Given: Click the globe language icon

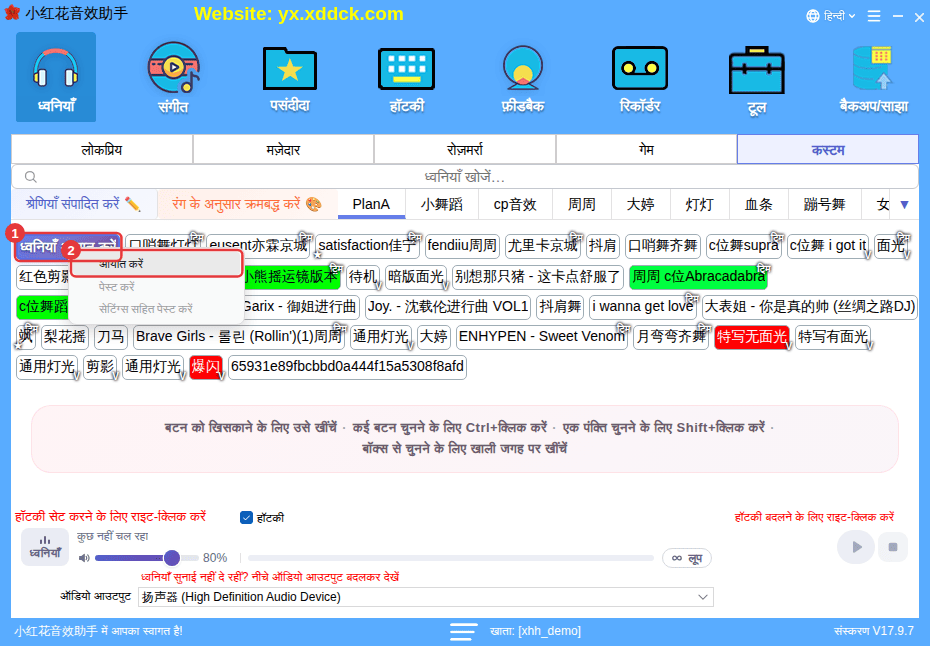Looking at the screenshot, I should pos(813,16).
